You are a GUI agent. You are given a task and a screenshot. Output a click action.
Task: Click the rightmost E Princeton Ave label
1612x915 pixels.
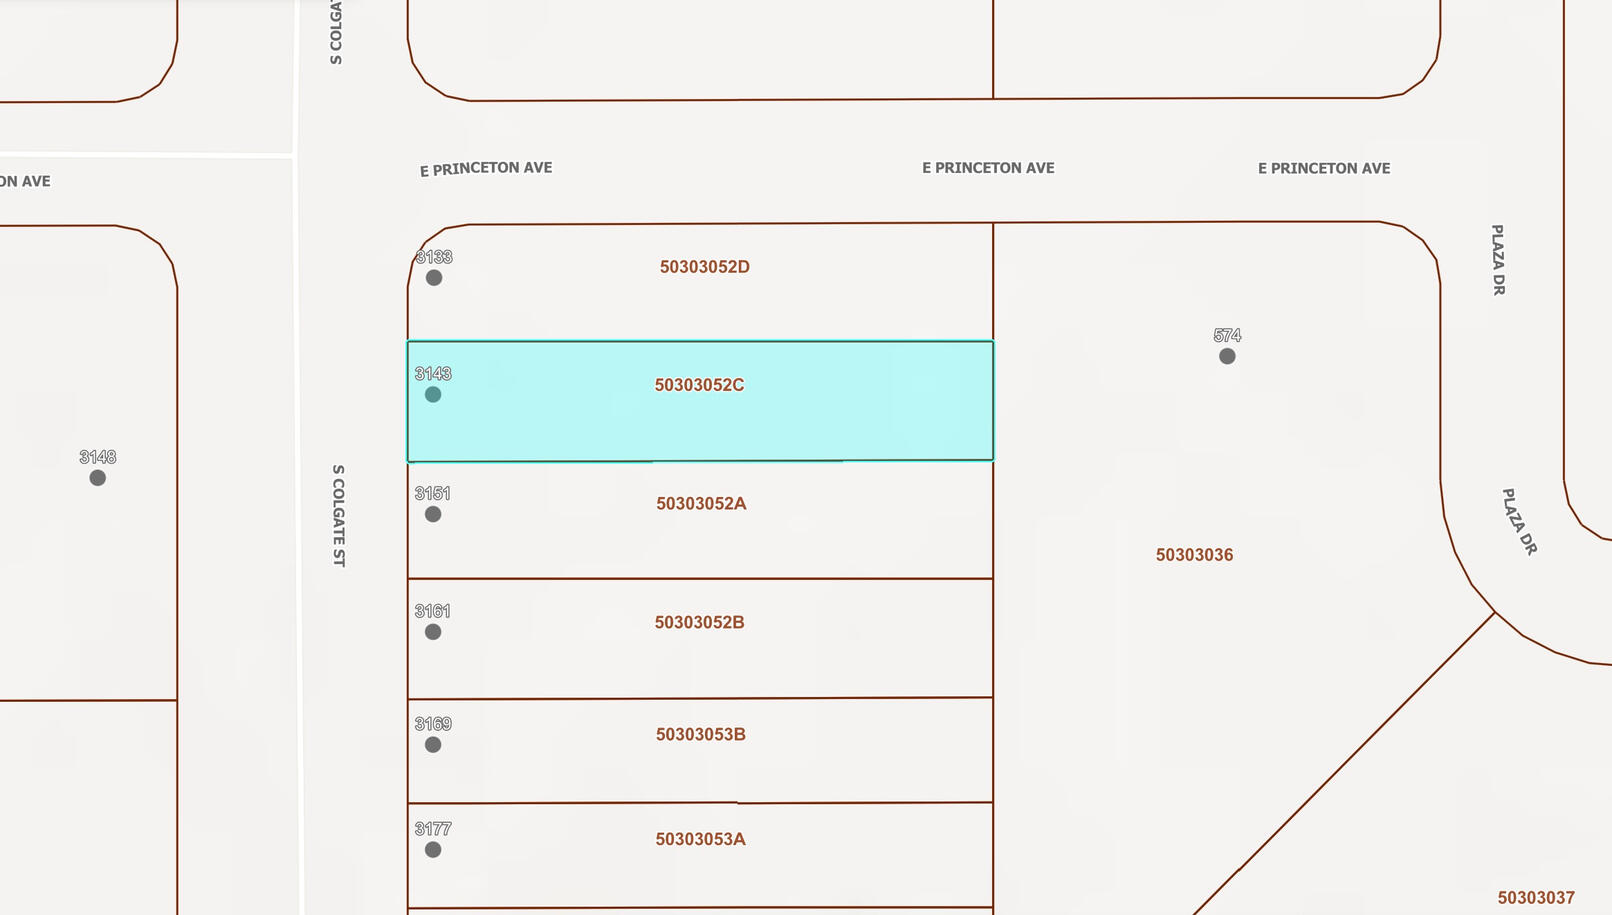point(1324,168)
